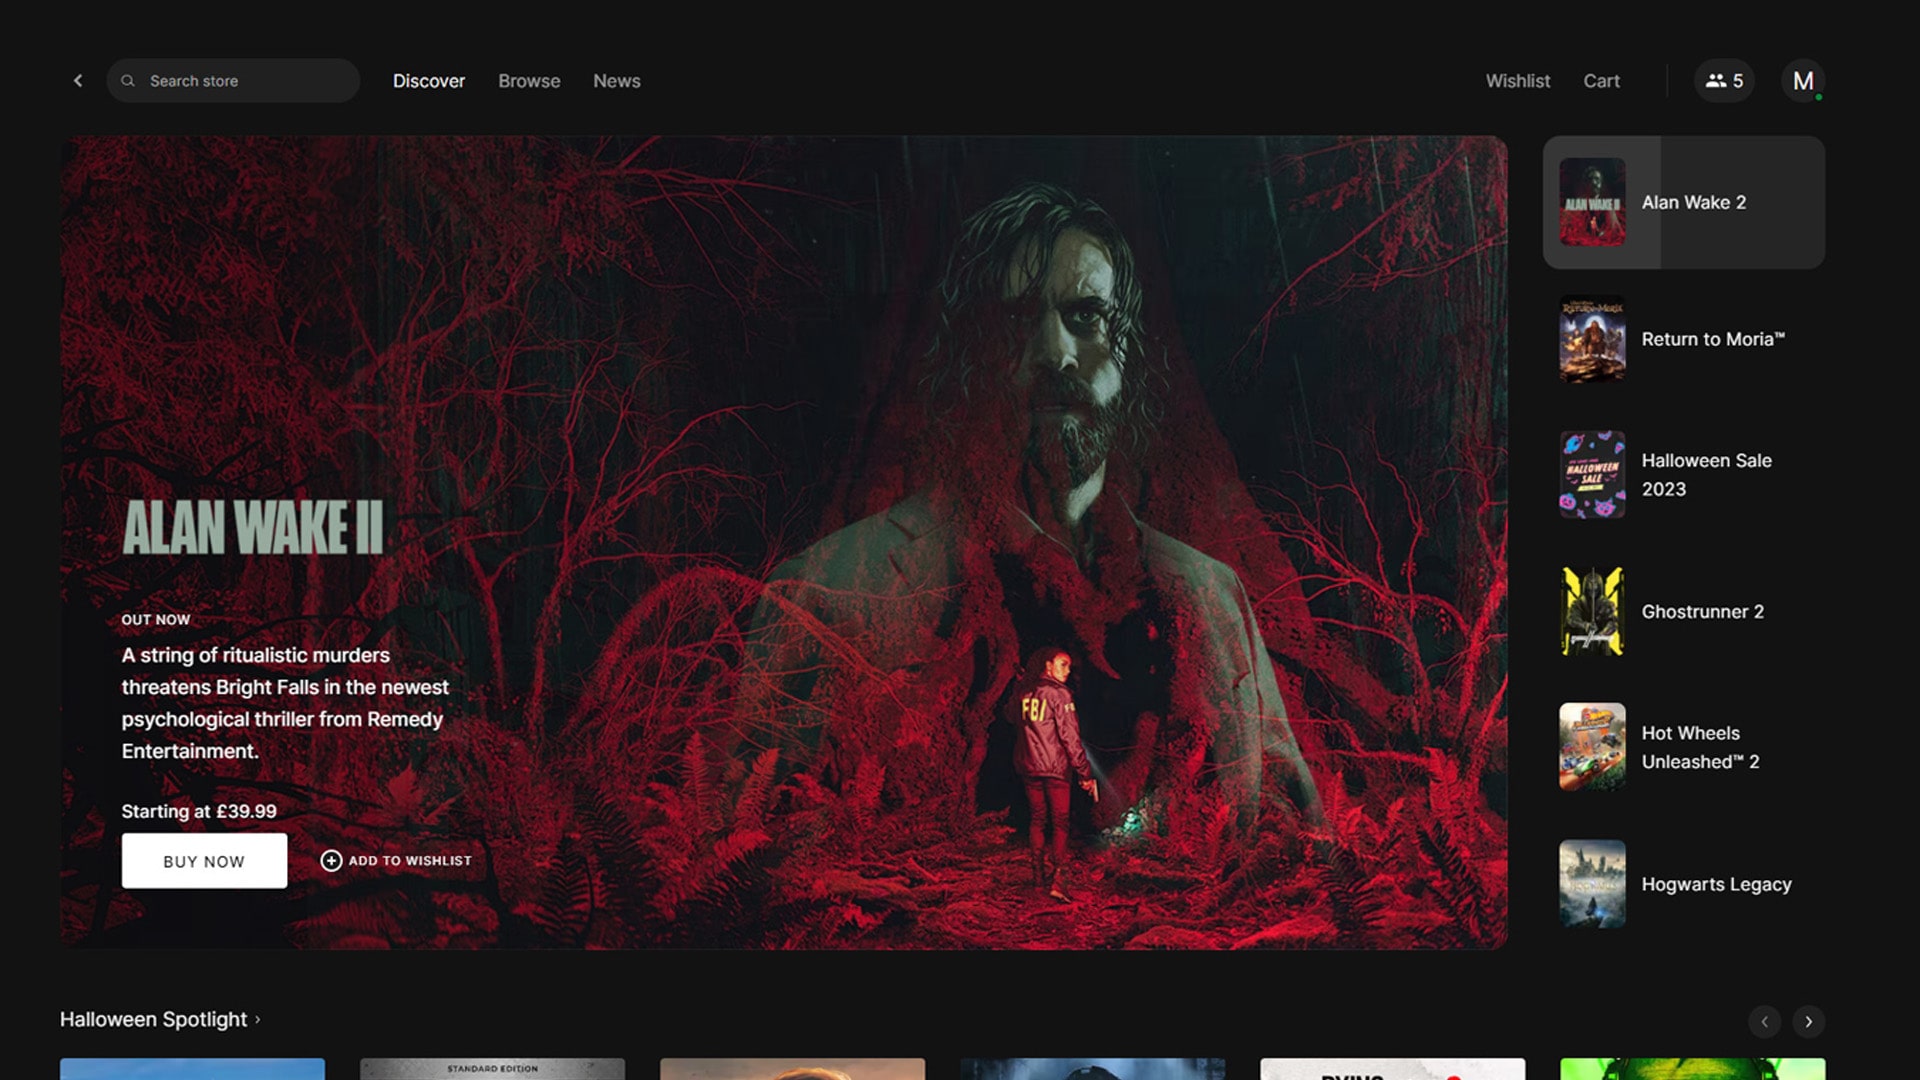
Task: Click the 'OUT NOW' label
Action: point(156,620)
